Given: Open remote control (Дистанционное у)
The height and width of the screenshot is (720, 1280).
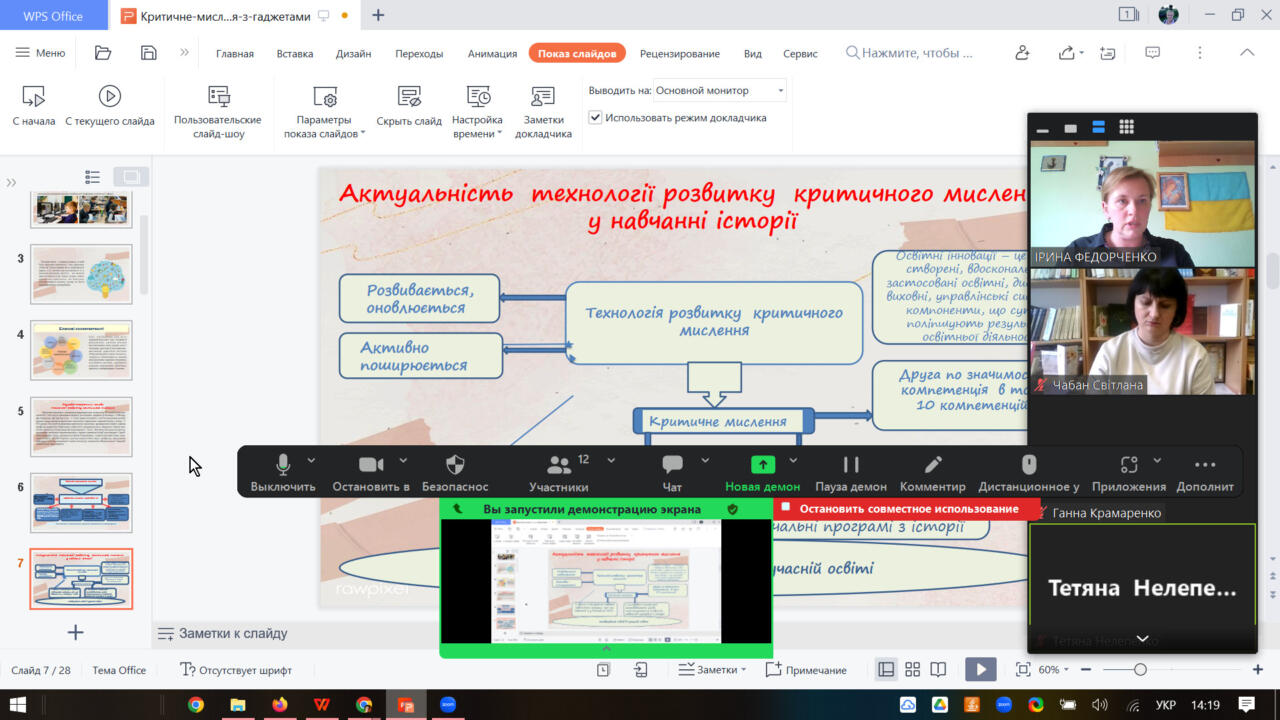Looking at the screenshot, I should tap(1029, 473).
